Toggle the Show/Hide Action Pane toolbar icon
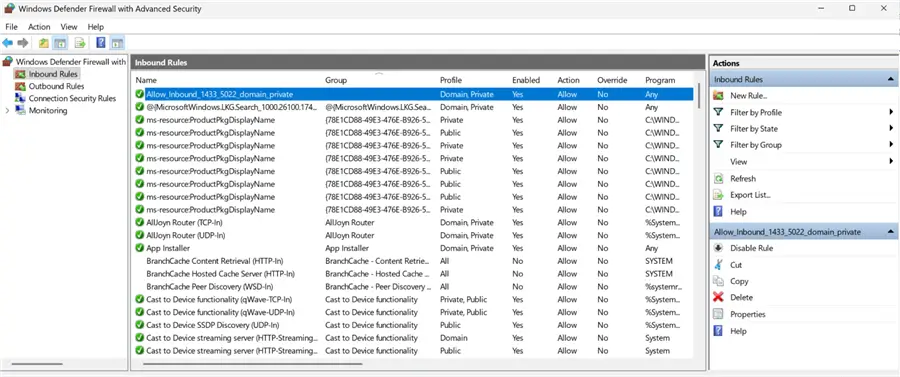Viewport: 900px width, 377px height. [117, 42]
